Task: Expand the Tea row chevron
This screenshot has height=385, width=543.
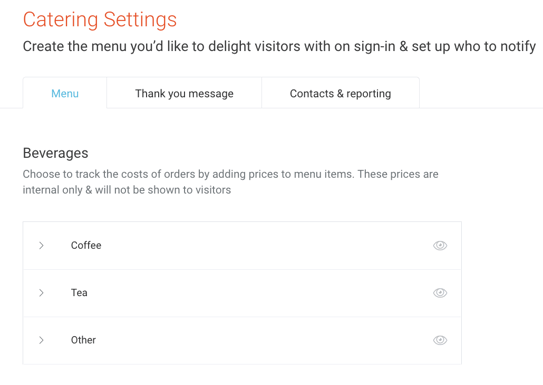Action: click(41, 293)
